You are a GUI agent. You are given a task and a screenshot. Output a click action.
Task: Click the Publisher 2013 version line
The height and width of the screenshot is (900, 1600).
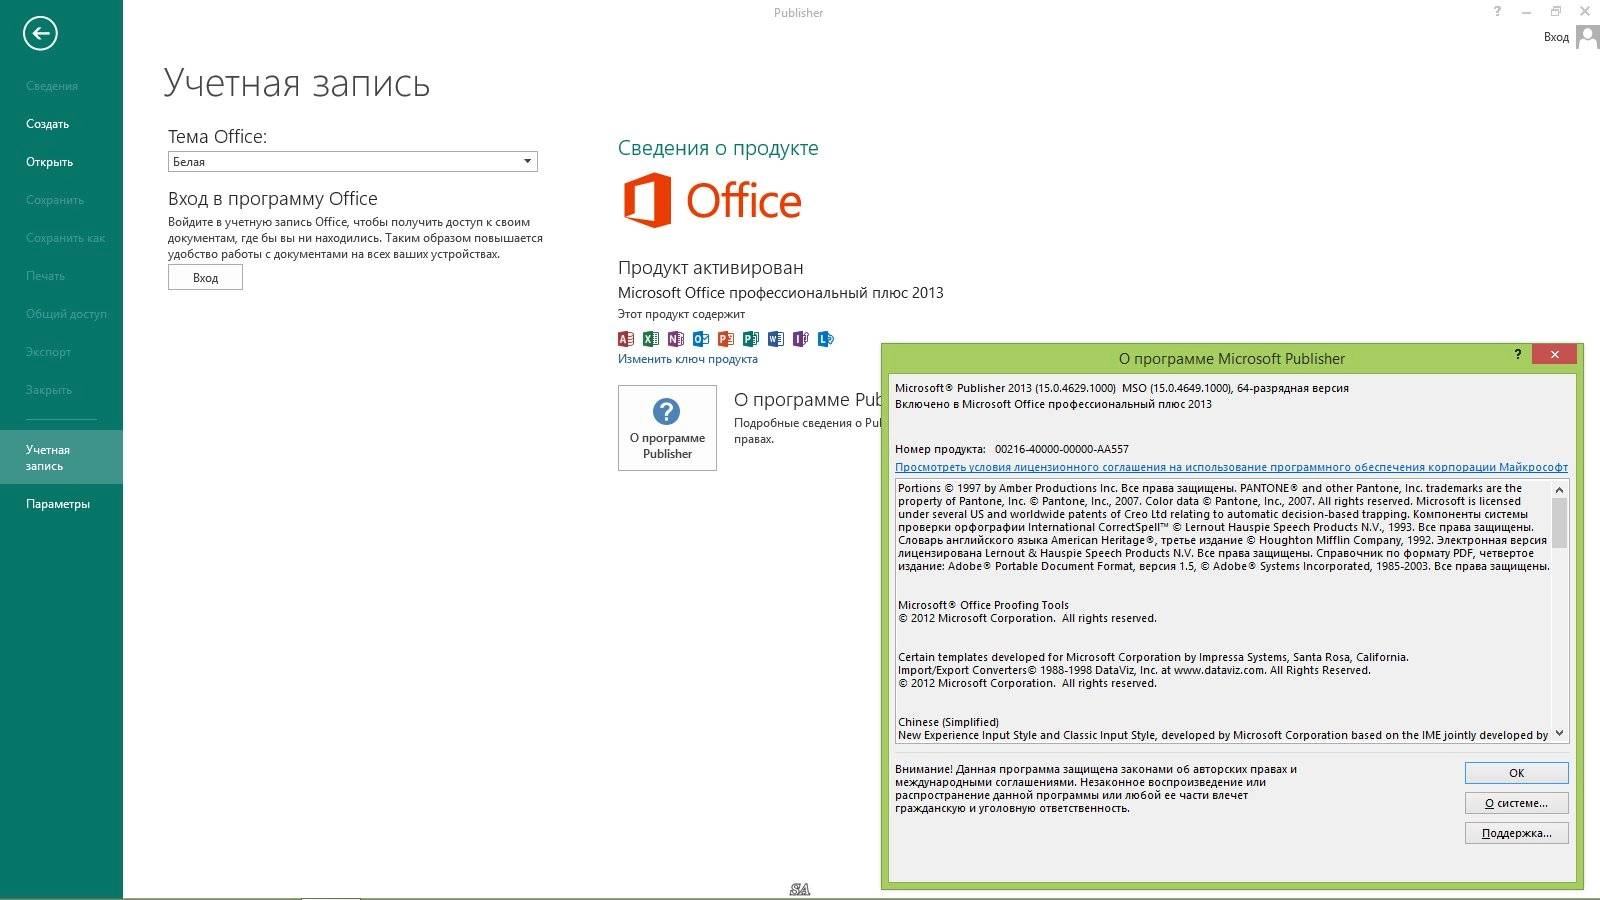[1122, 388]
